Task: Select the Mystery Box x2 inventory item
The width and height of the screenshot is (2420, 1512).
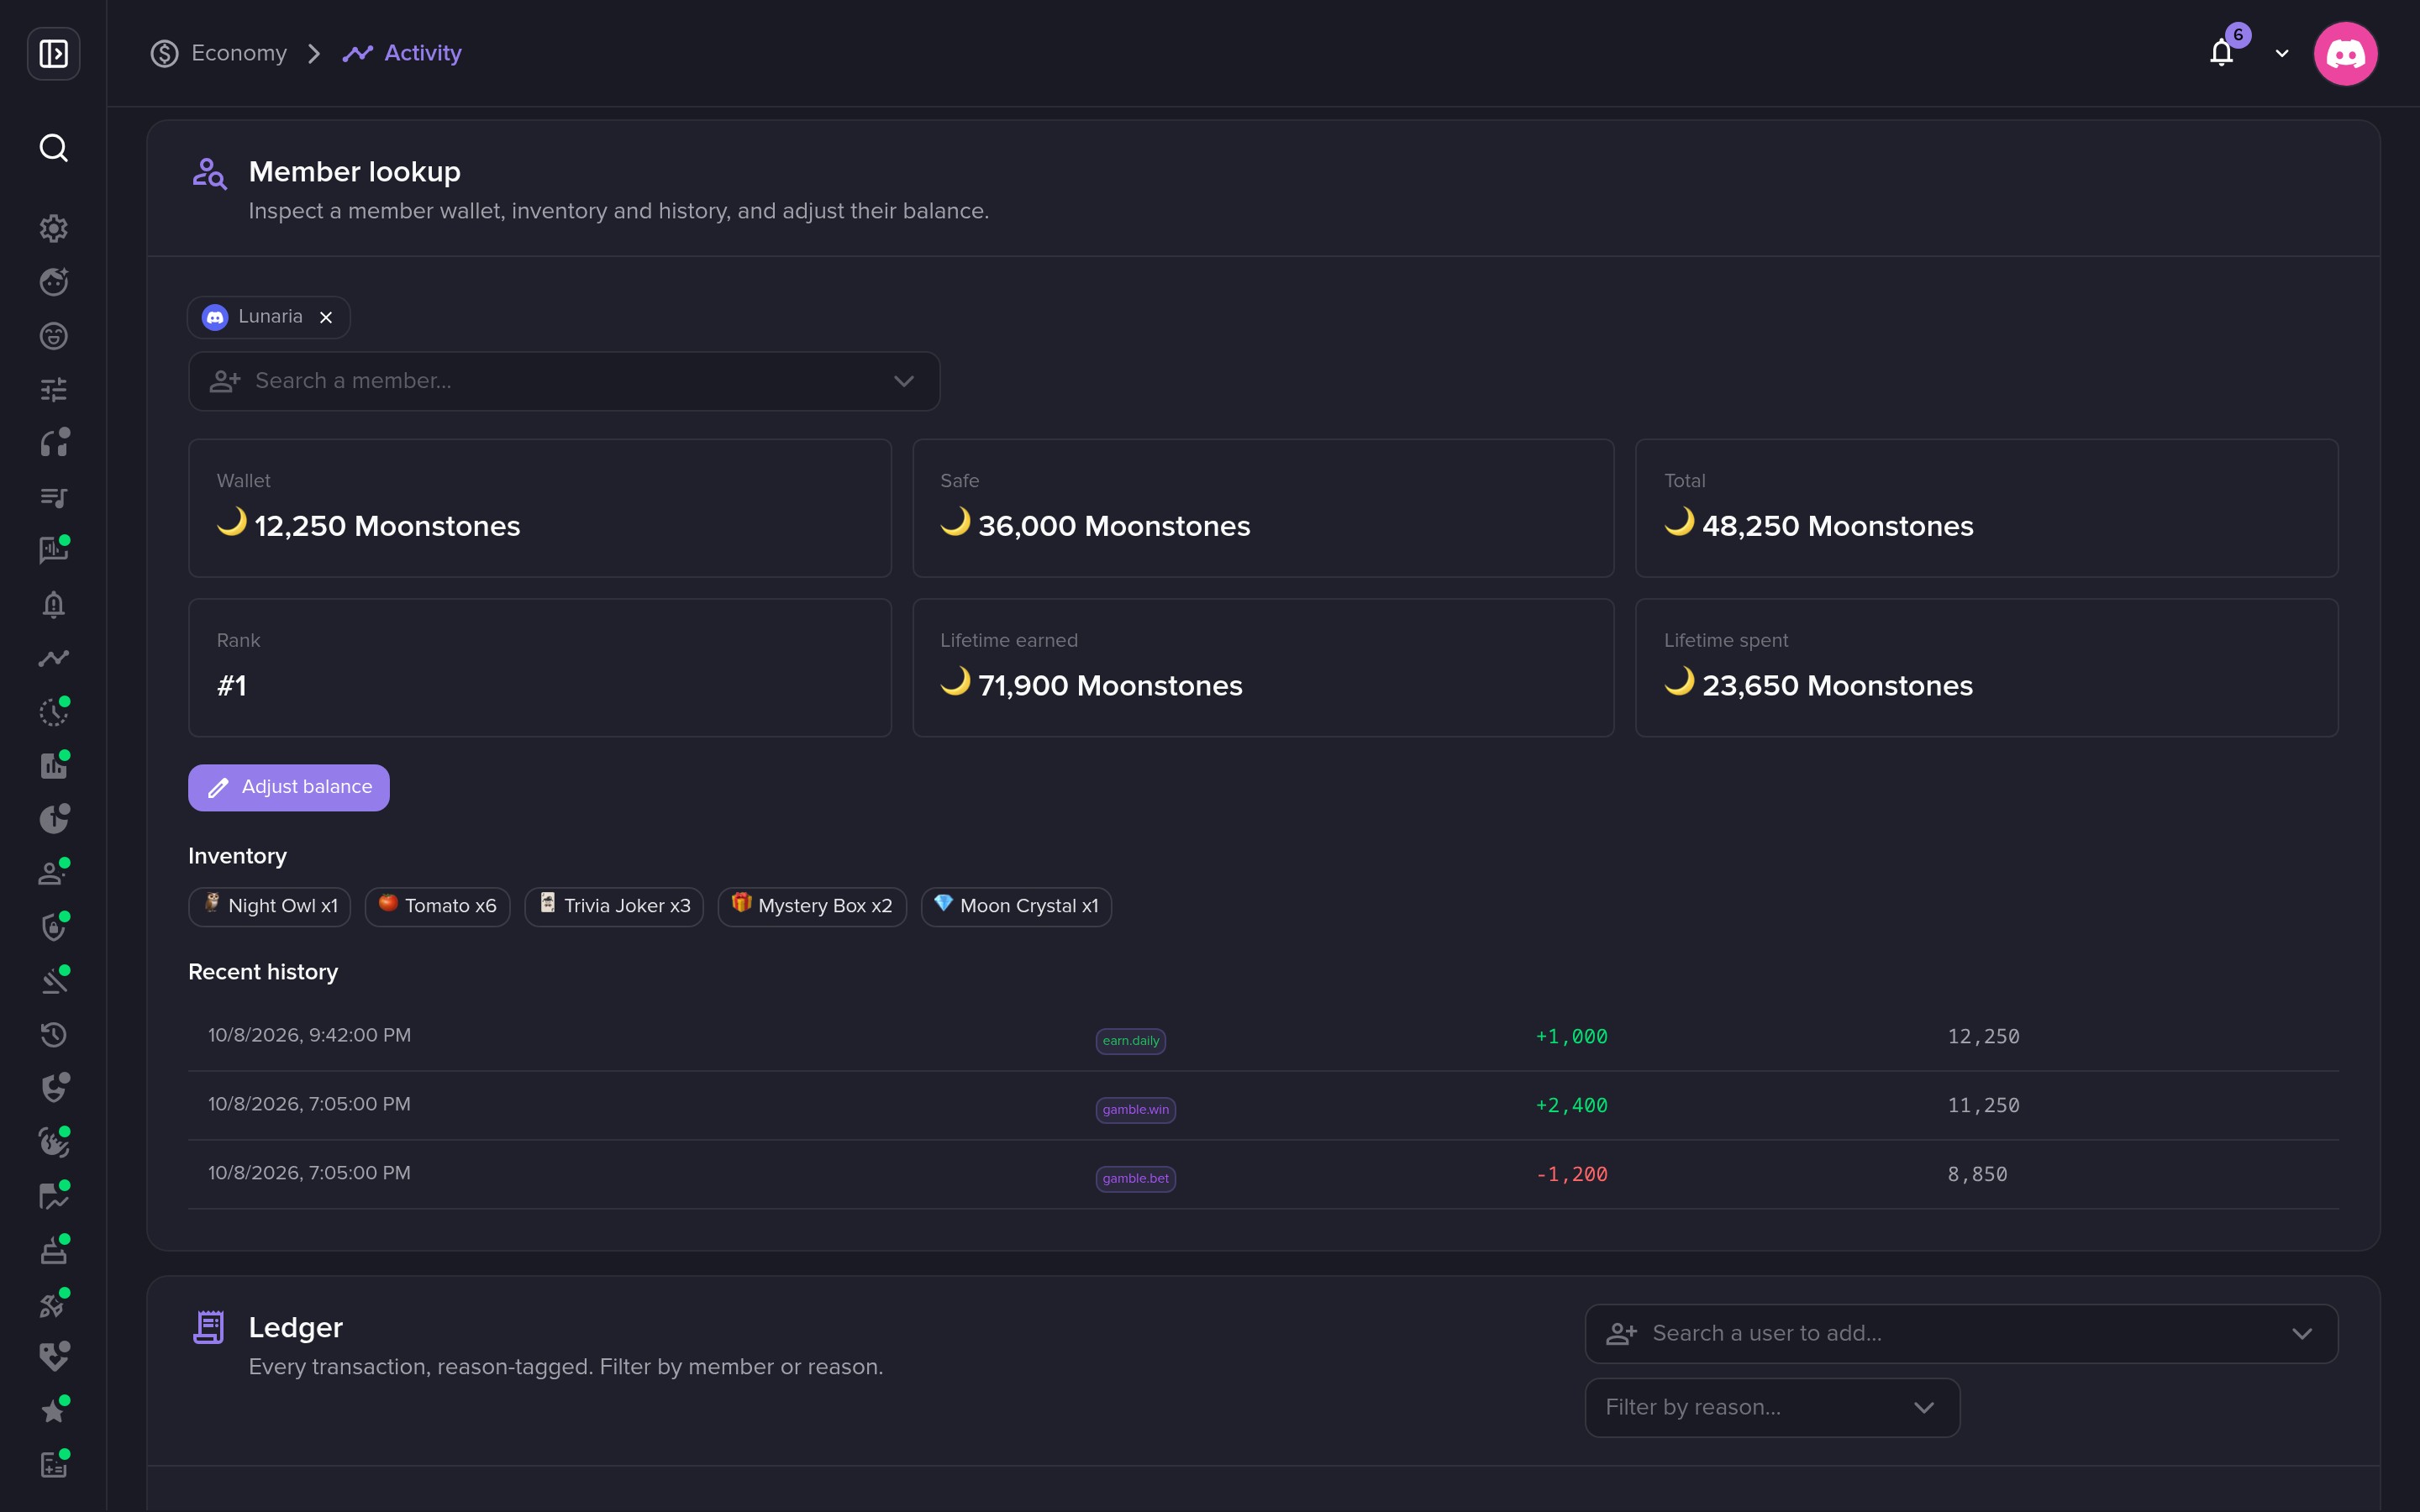Action: 812,907
